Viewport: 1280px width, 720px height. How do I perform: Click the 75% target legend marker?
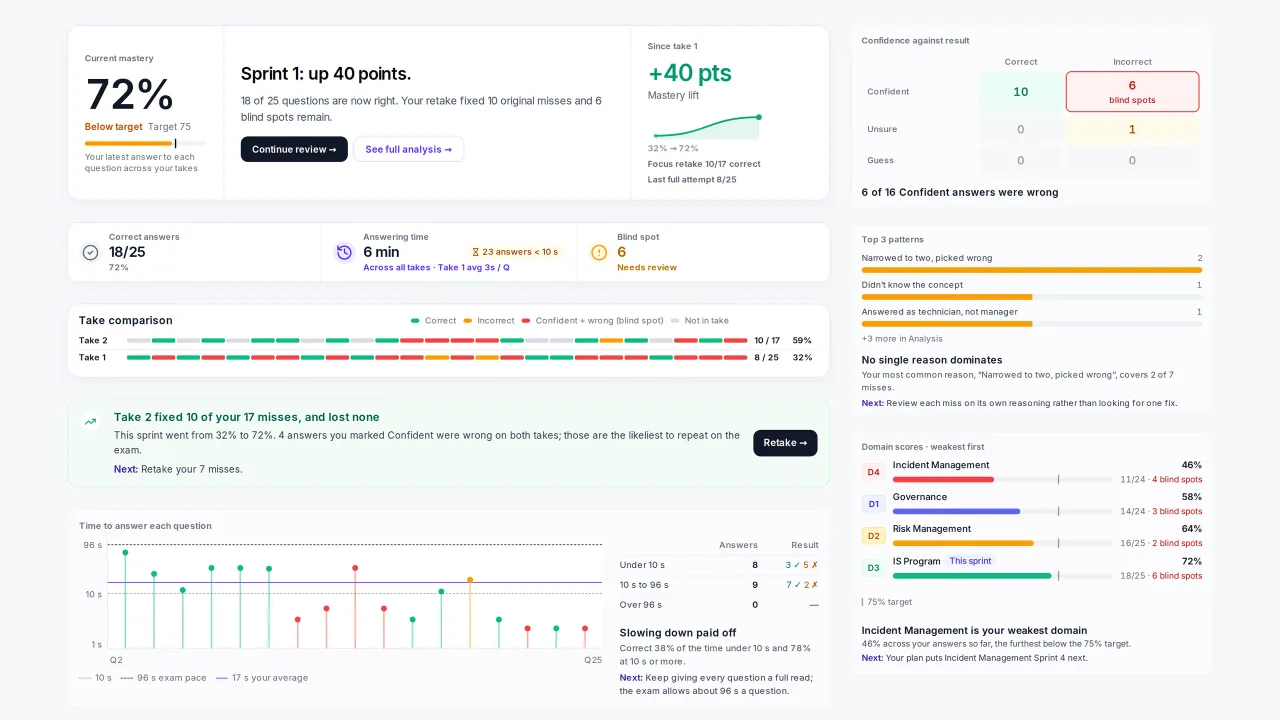click(887, 602)
